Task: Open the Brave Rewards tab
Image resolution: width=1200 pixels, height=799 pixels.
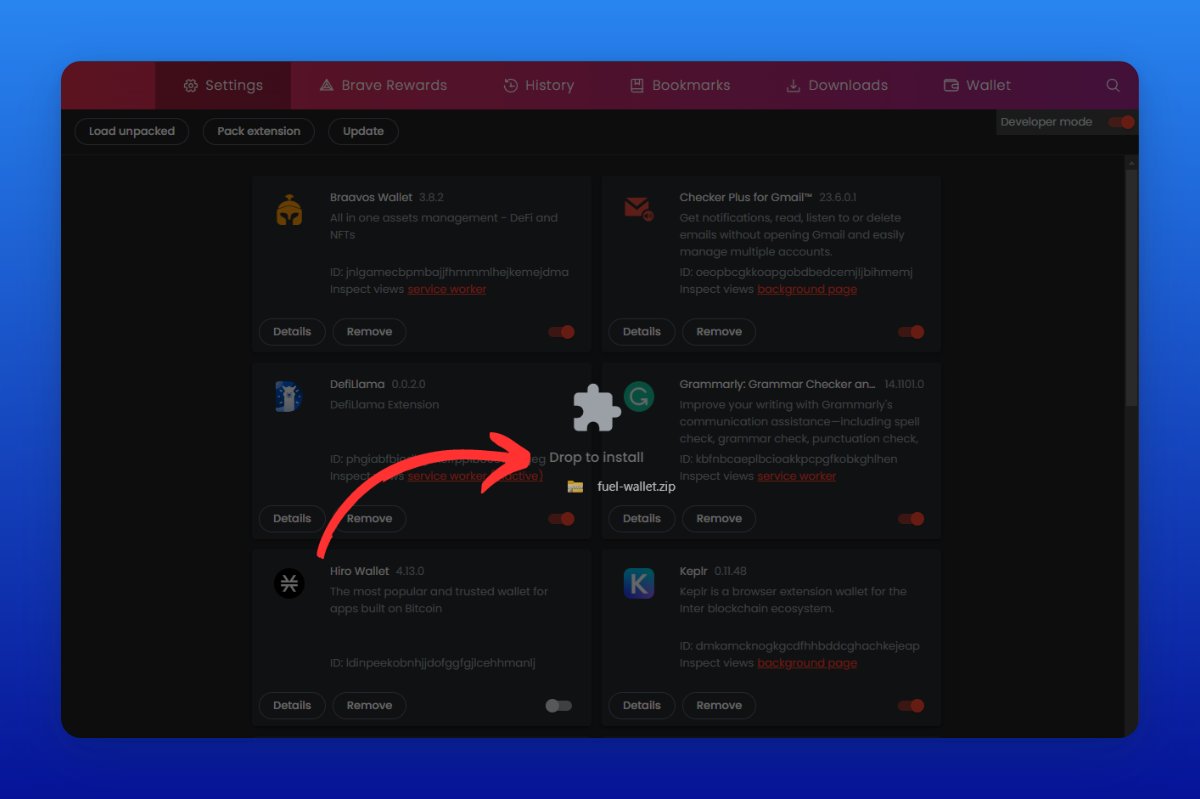Action: click(x=383, y=86)
